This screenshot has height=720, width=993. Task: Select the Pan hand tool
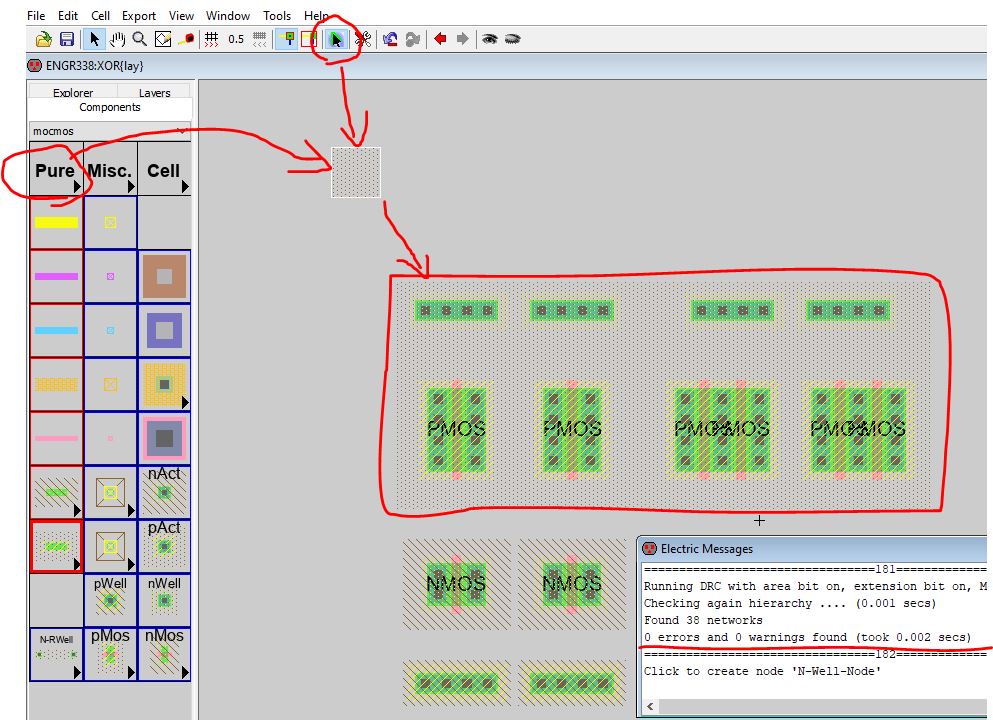117,39
